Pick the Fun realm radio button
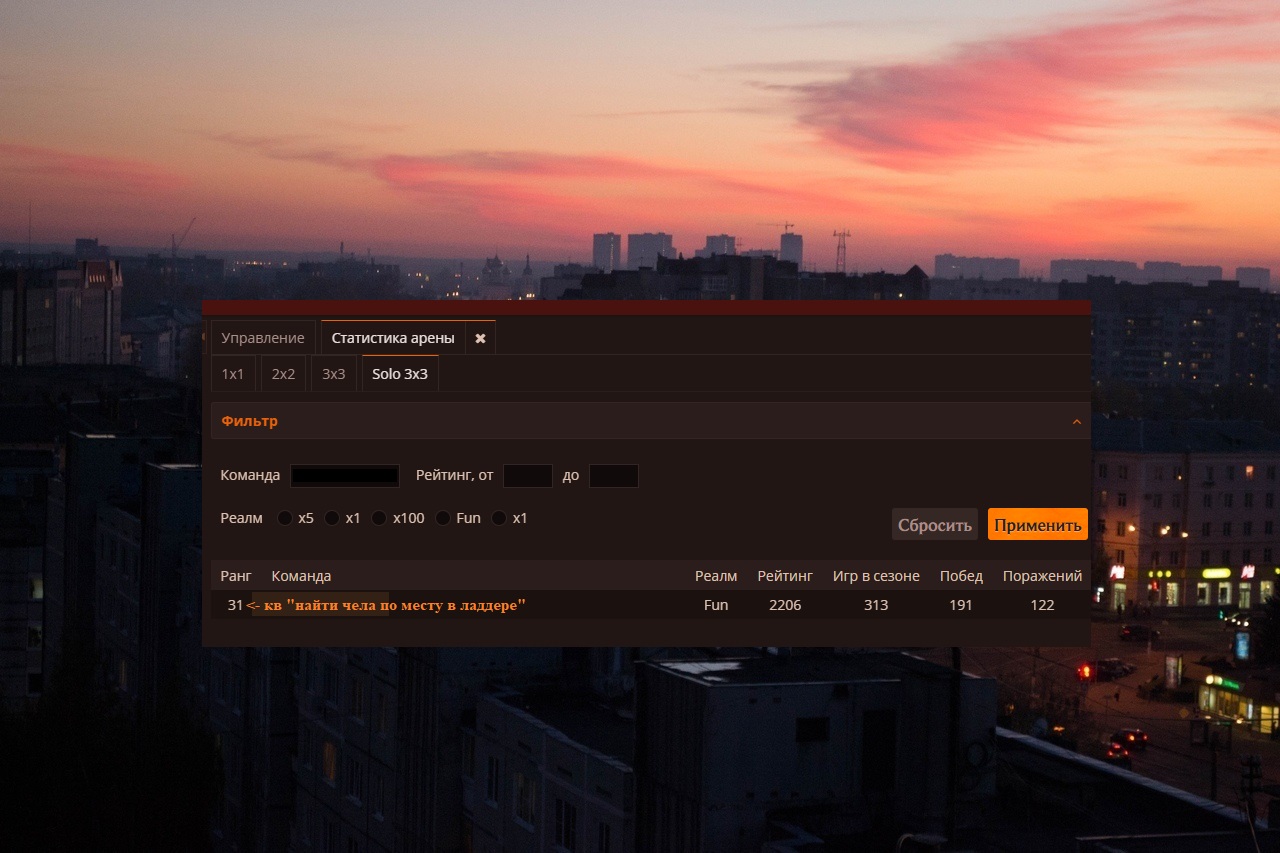Image resolution: width=1280 pixels, height=853 pixels. coord(443,518)
